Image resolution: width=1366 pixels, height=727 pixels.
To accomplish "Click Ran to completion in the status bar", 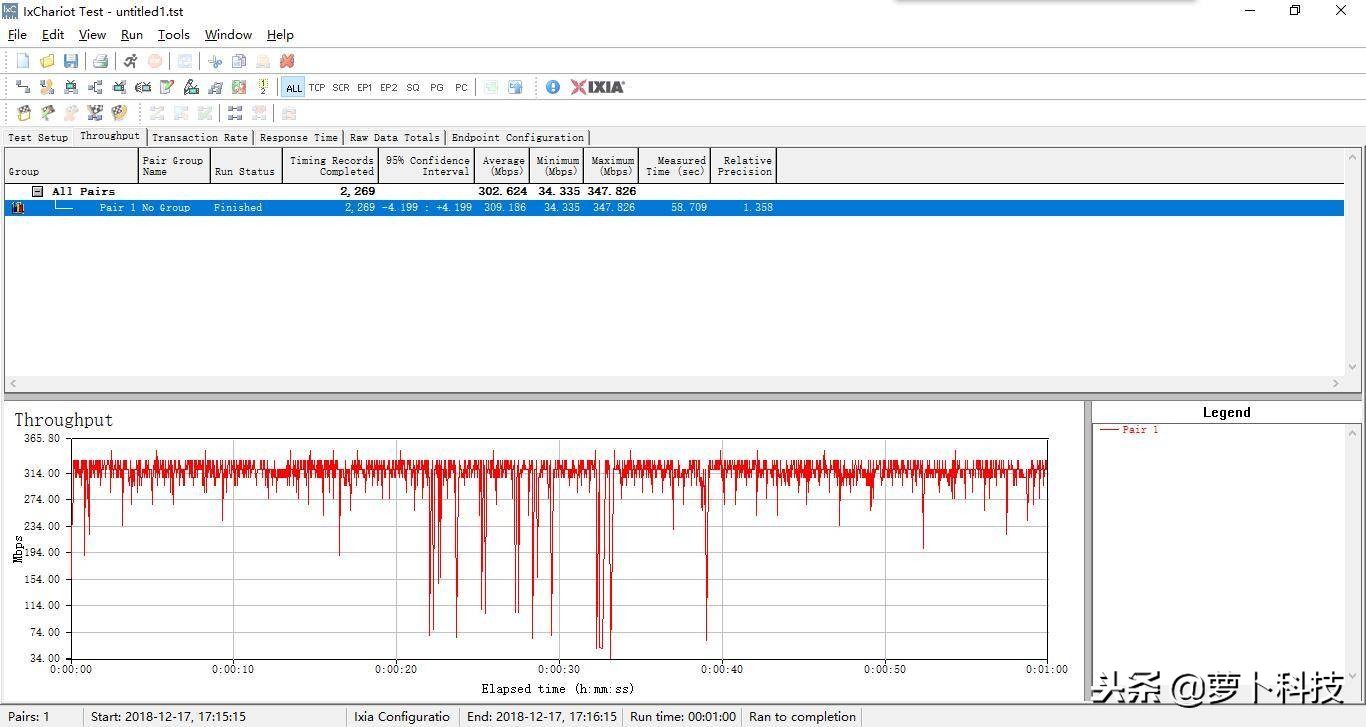I will 801,716.
